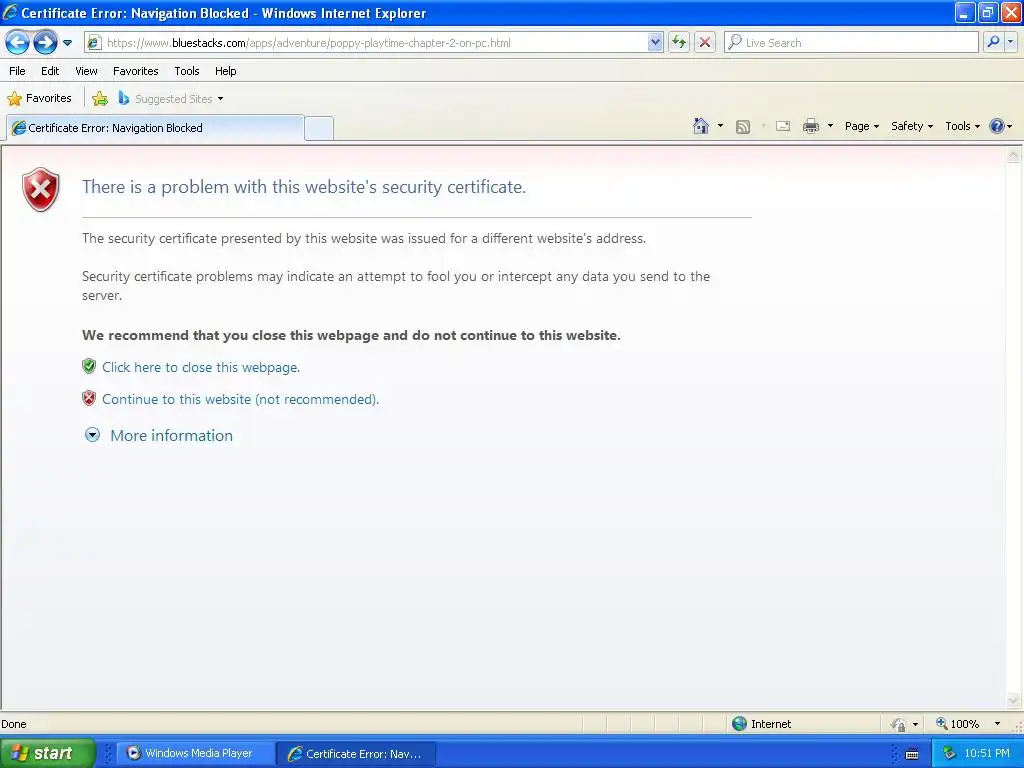
Task: Select the Certificate Error tab
Action: coord(155,128)
